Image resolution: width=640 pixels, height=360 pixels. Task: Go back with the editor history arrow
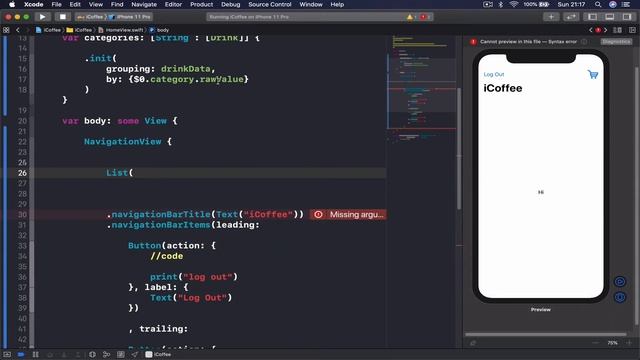(x=18, y=30)
